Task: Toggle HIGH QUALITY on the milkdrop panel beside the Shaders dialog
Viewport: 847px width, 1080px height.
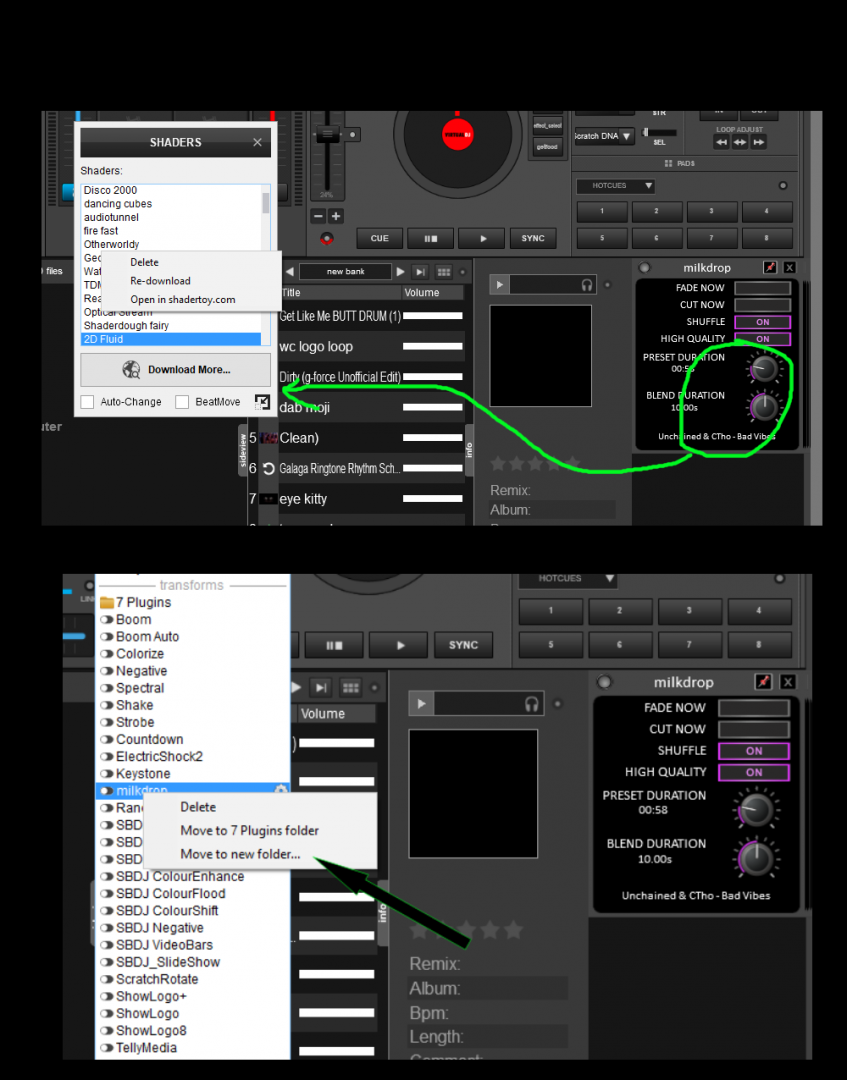Action: tap(763, 339)
